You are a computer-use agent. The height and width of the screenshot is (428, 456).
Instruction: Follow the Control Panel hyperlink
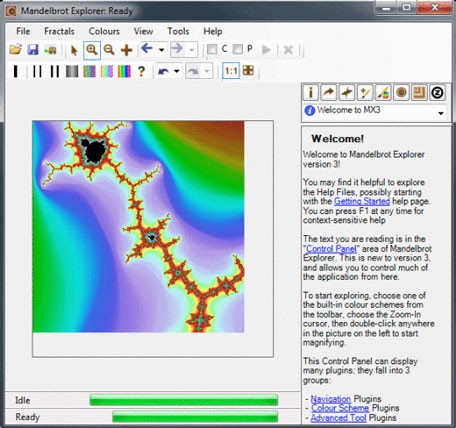331,249
